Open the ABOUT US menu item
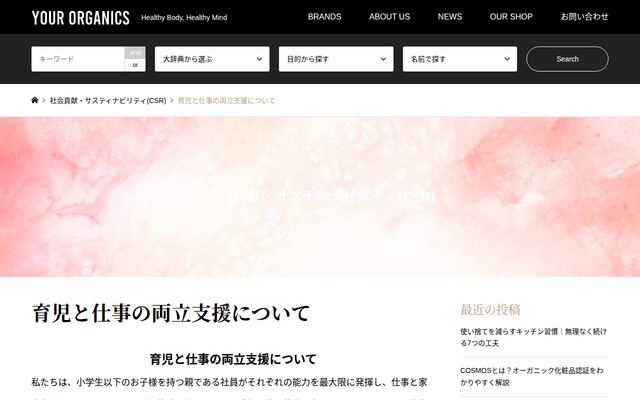This screenshot has height=400, width=640. pyautogui.click(x=389, y=17)
